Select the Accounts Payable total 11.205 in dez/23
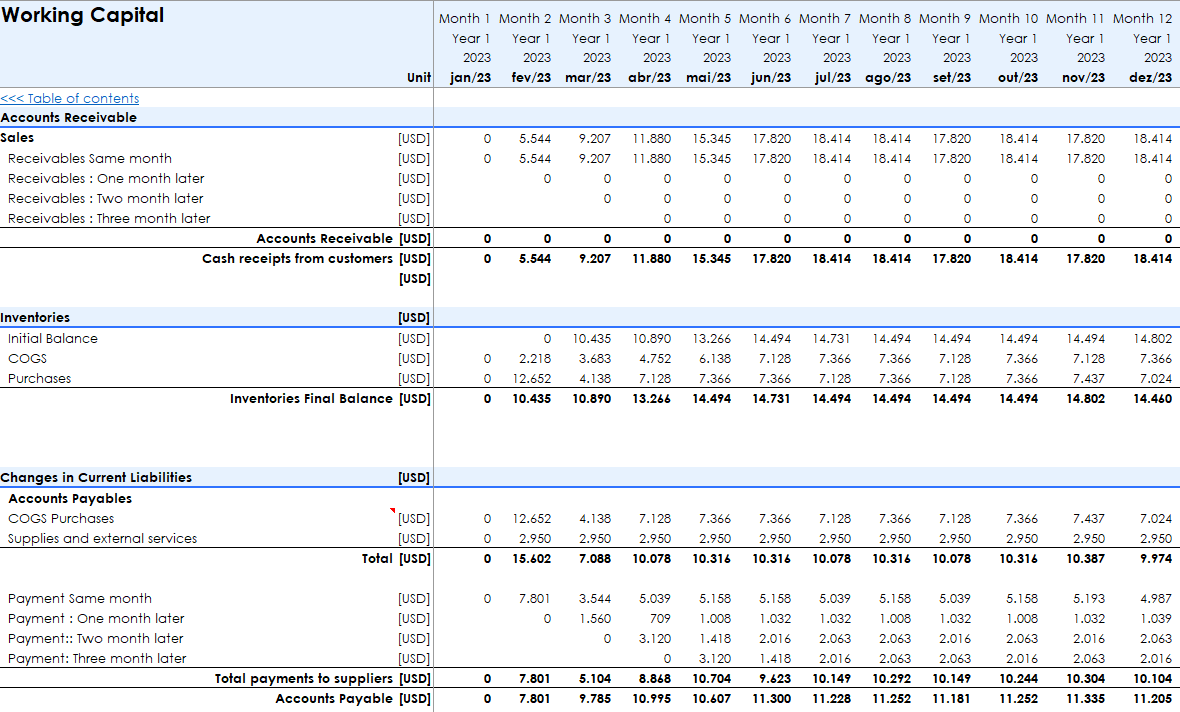 click(x=1151, y=698)
